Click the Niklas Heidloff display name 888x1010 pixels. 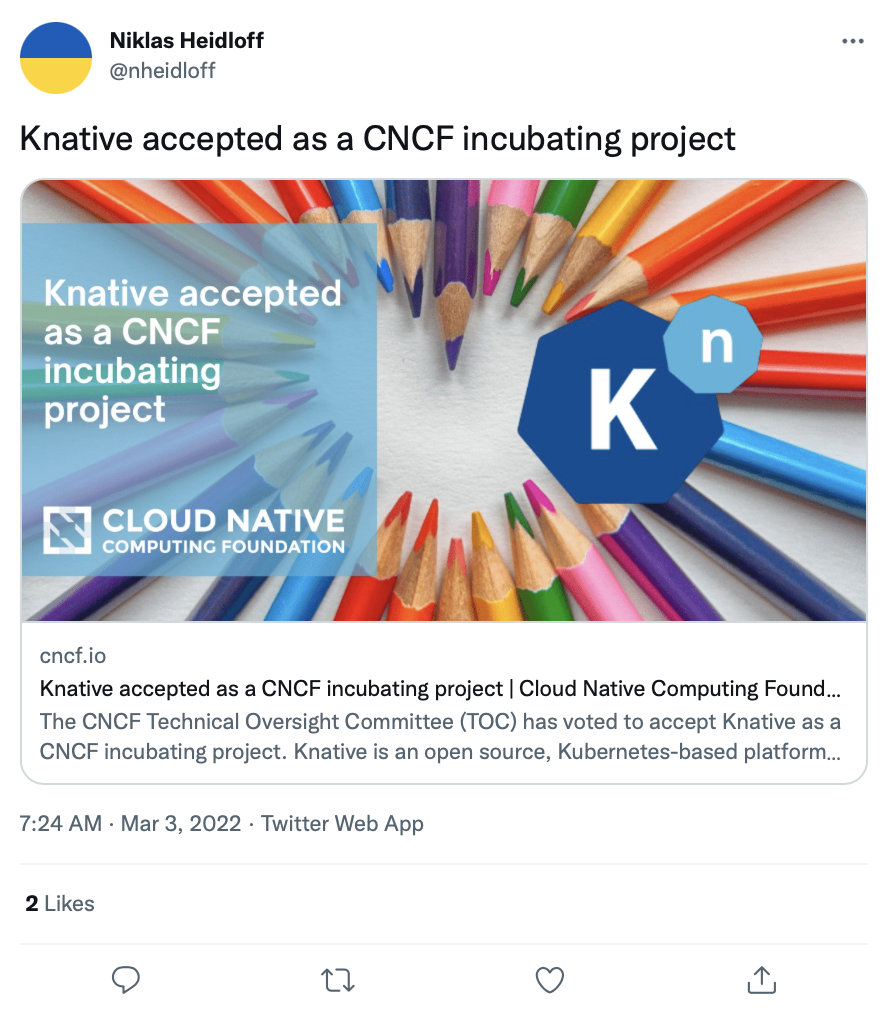(187, 41)
